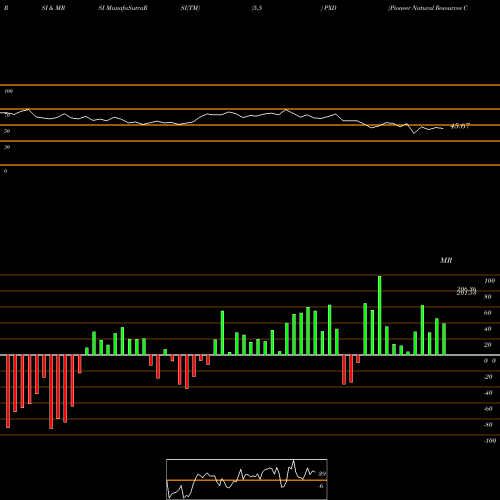Click the MR axis label -60
Viewport: 500px width, 500px height.
coord(488,409)
